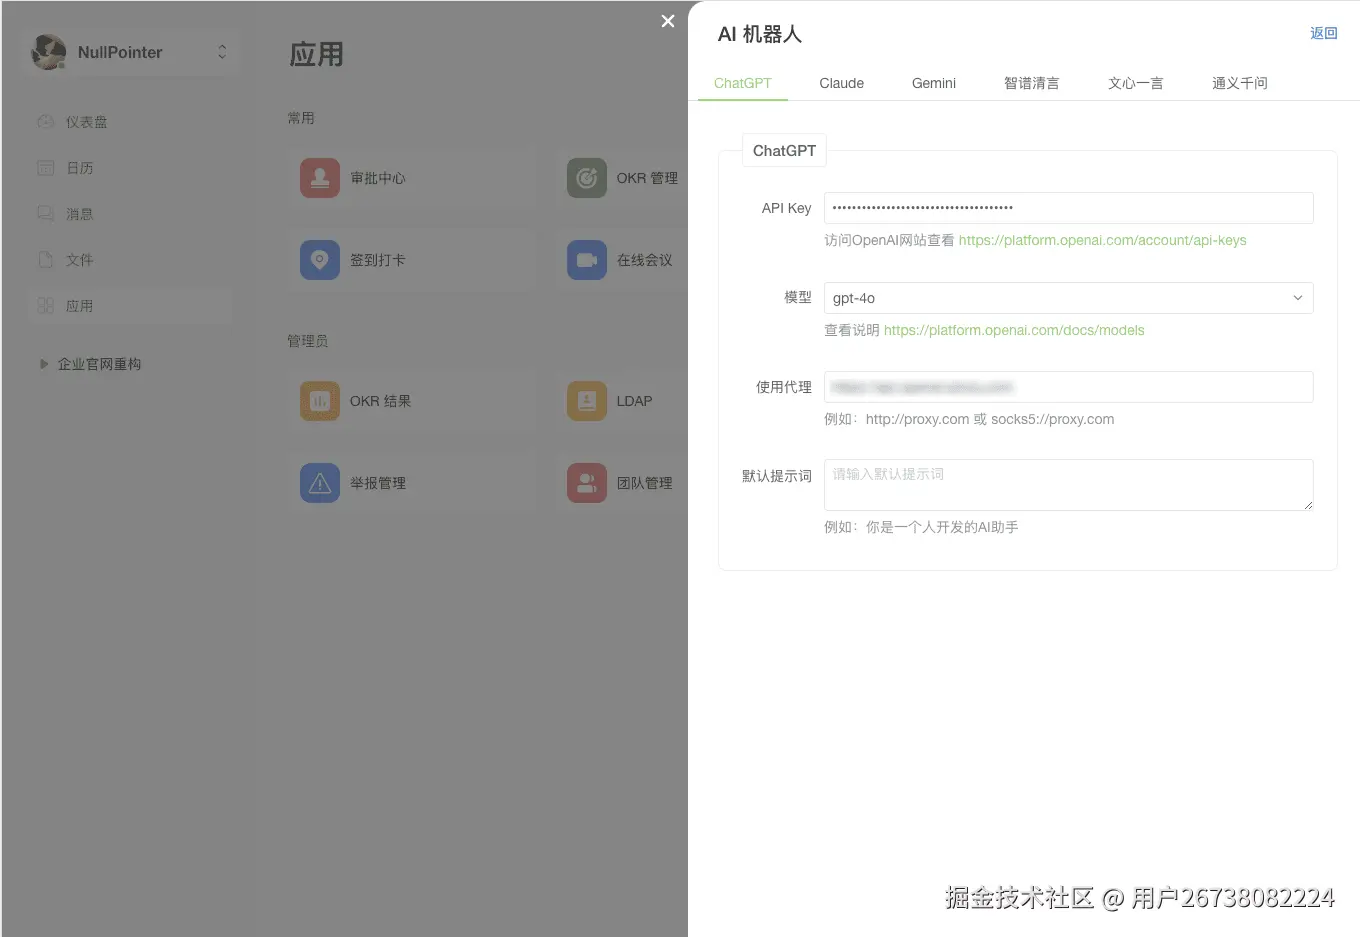This screenshot has width=1360, height=937.
Task: Click the 模型 dropdown chevron arrow
Action: (x=1297, y=298)
